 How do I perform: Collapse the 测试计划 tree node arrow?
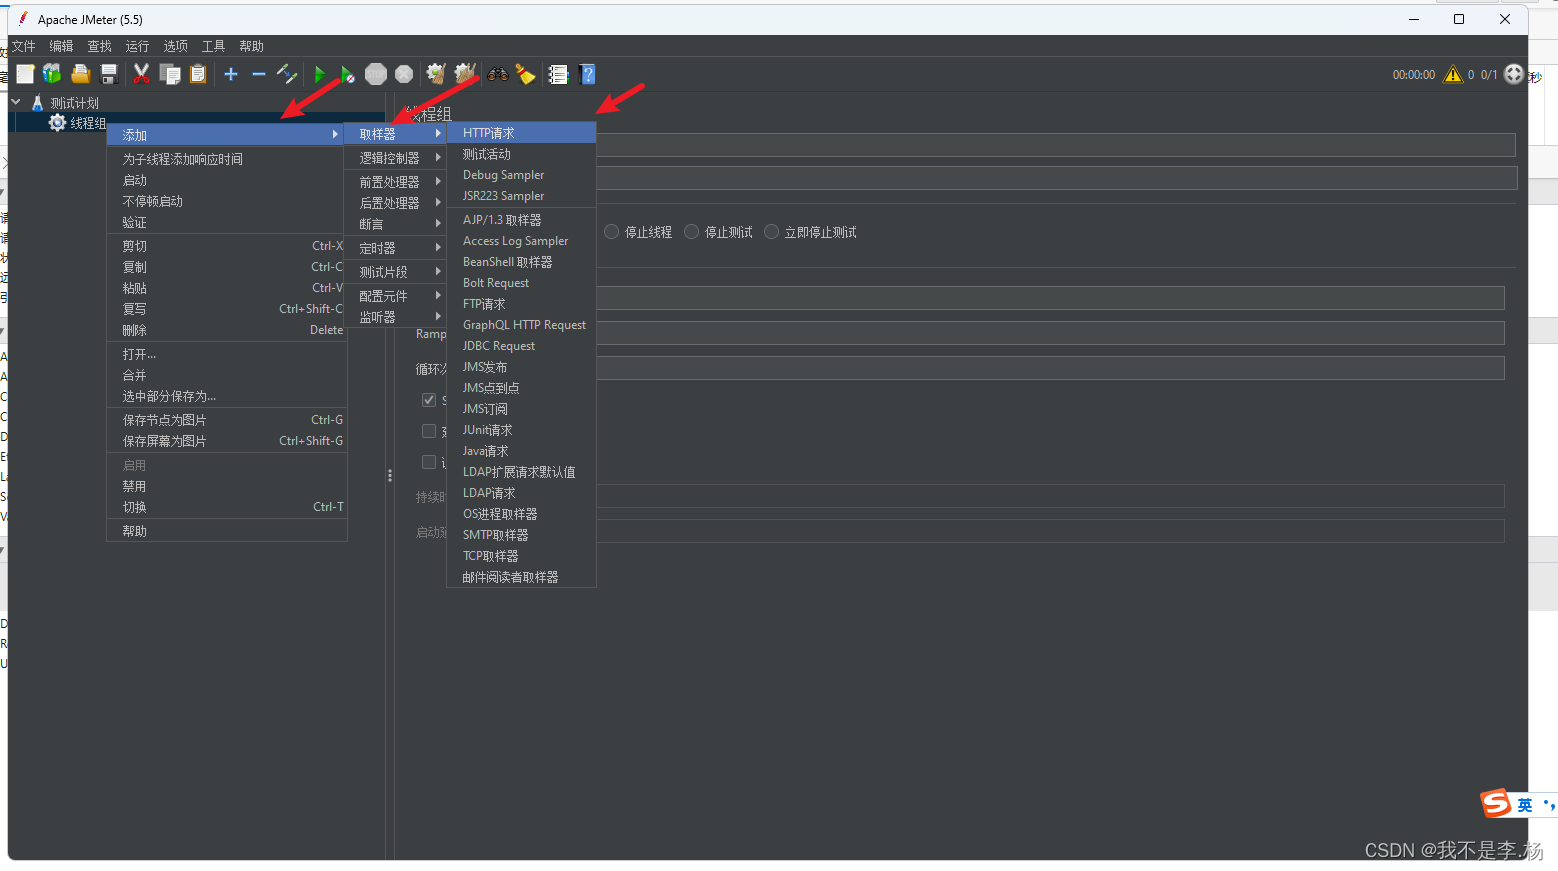click(16, 102)
